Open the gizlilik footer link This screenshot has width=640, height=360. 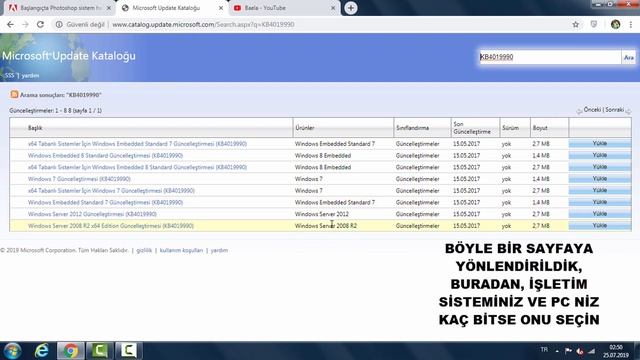[x=144, y=250]
